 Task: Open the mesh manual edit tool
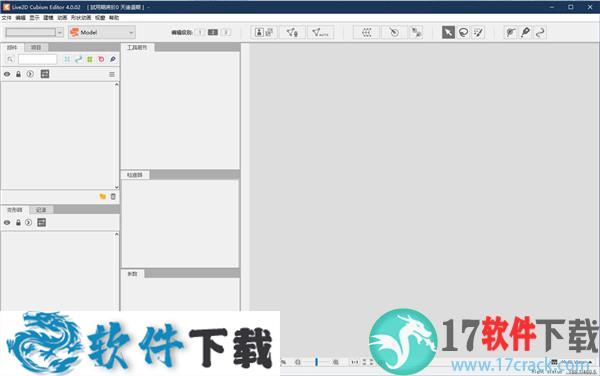click(292, 33)
